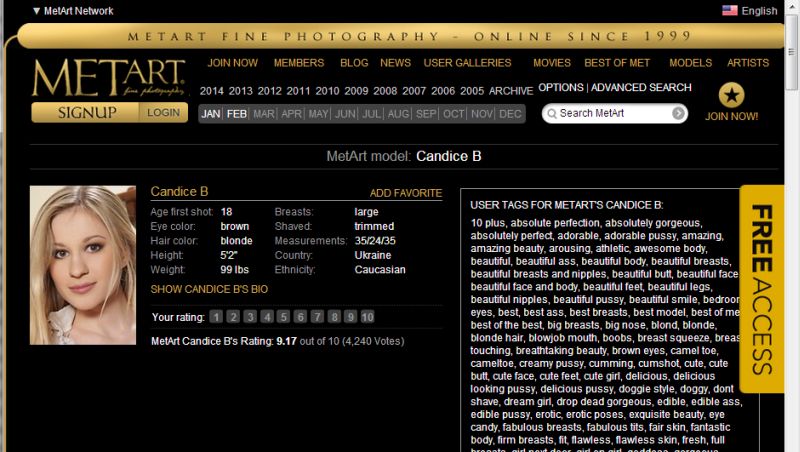Click the US flag language icon

pyautogui.click(x=730, y=11)
